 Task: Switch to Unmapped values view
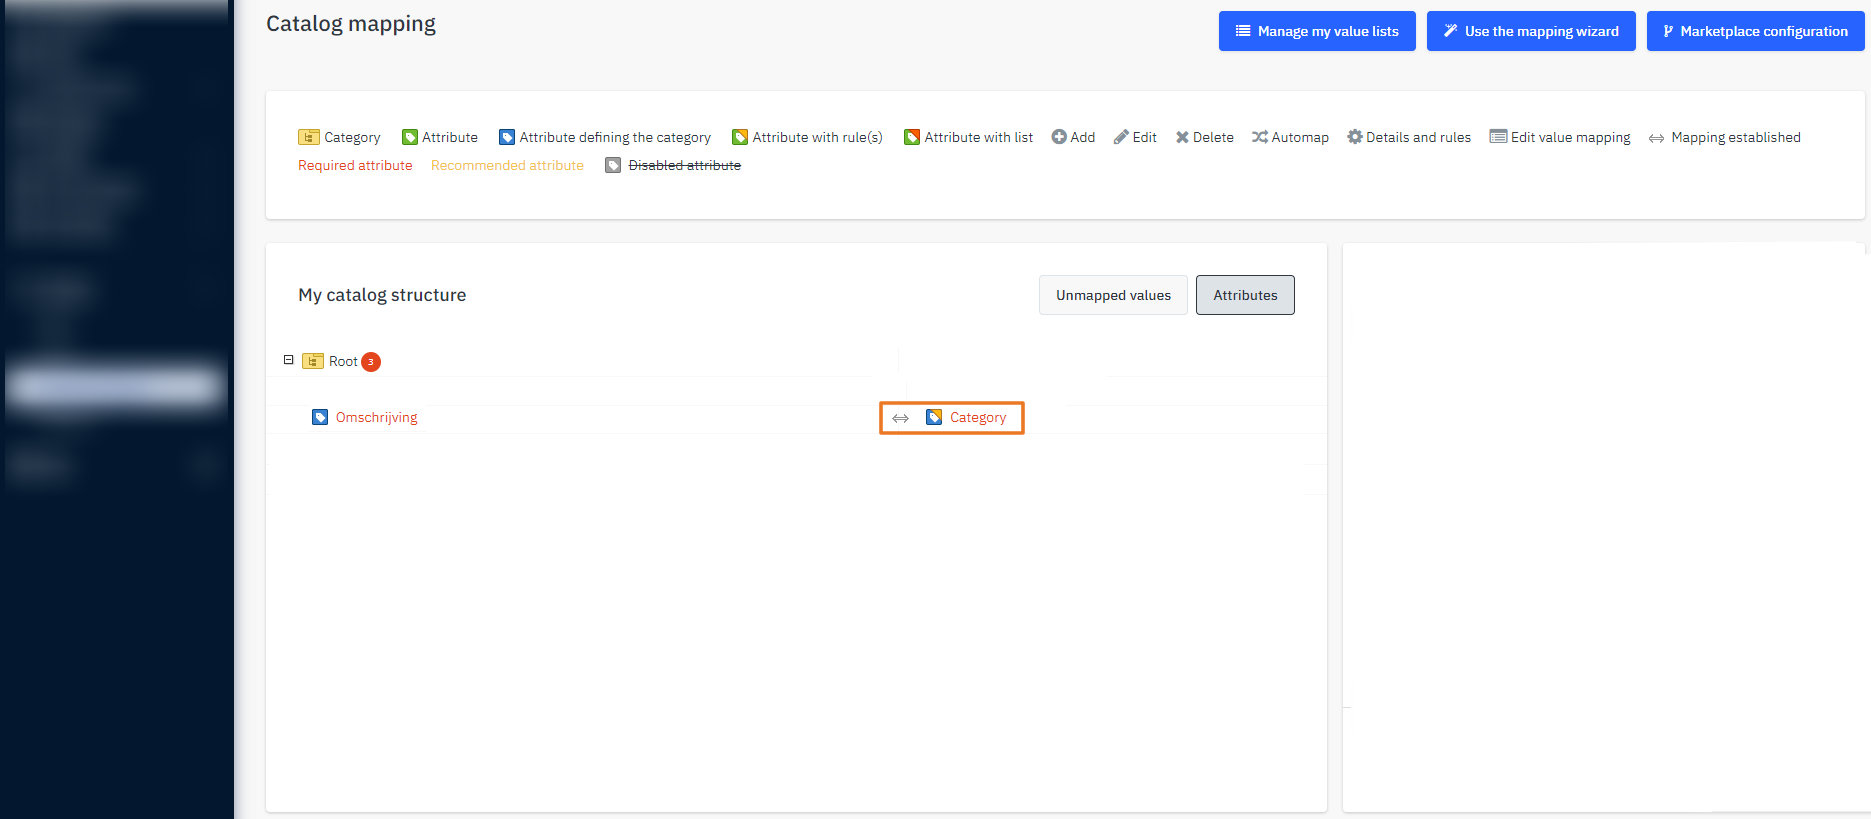(x=1113, y=295)
